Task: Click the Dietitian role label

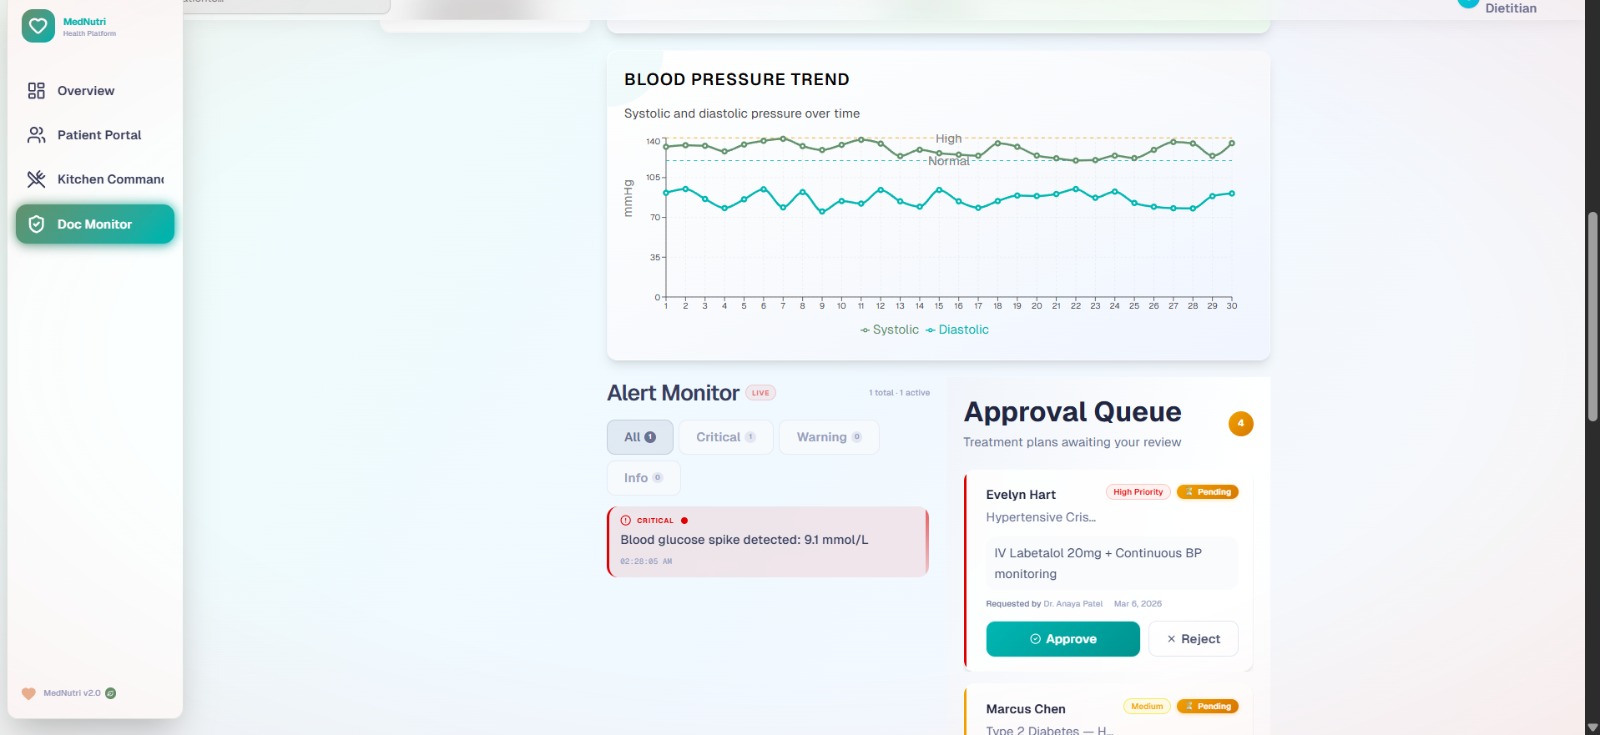Action: point(1511,8)
